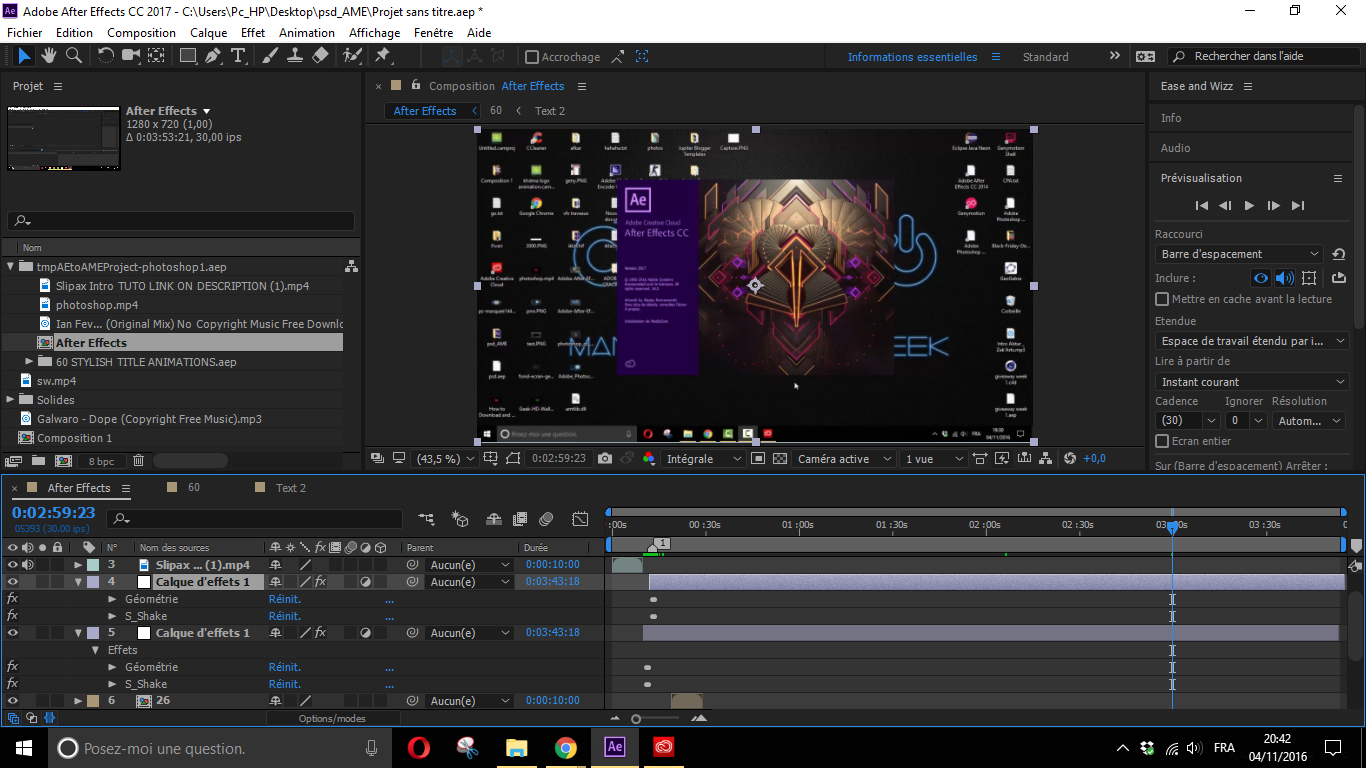
Task: Click Réinit. next to S_Shake on layer 4
Action: point(284,616)
